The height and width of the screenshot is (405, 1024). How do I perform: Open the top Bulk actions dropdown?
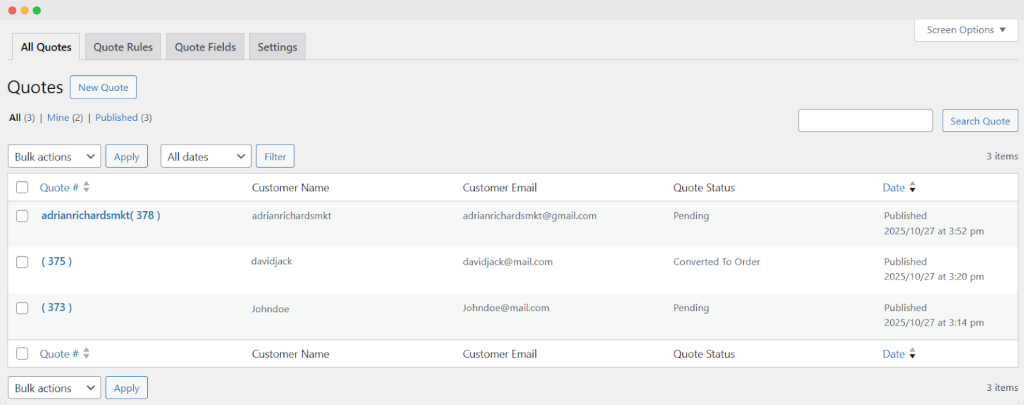(54, 156)
